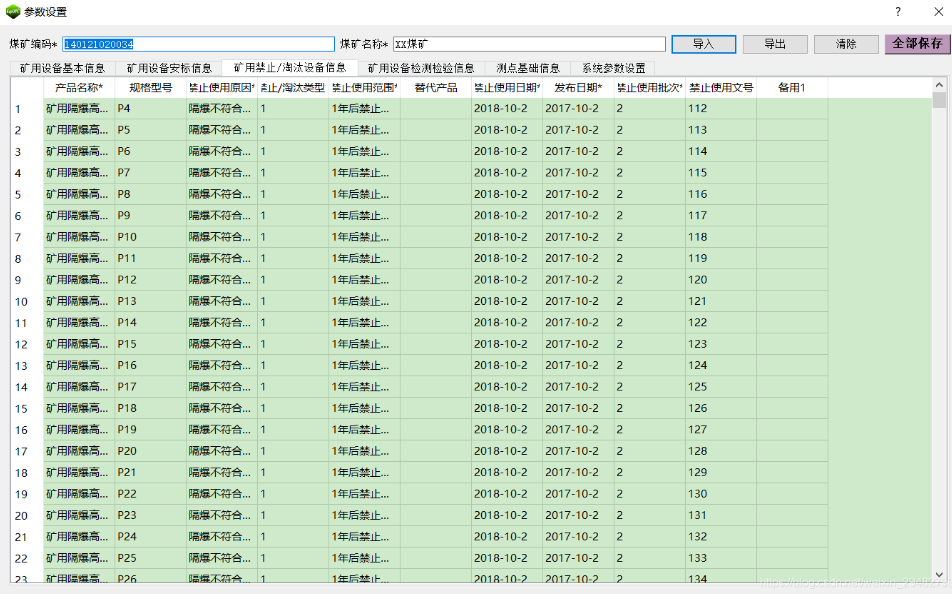Click the cell with model P25
The height and width of the screenshot is (594, 952).
151,558
